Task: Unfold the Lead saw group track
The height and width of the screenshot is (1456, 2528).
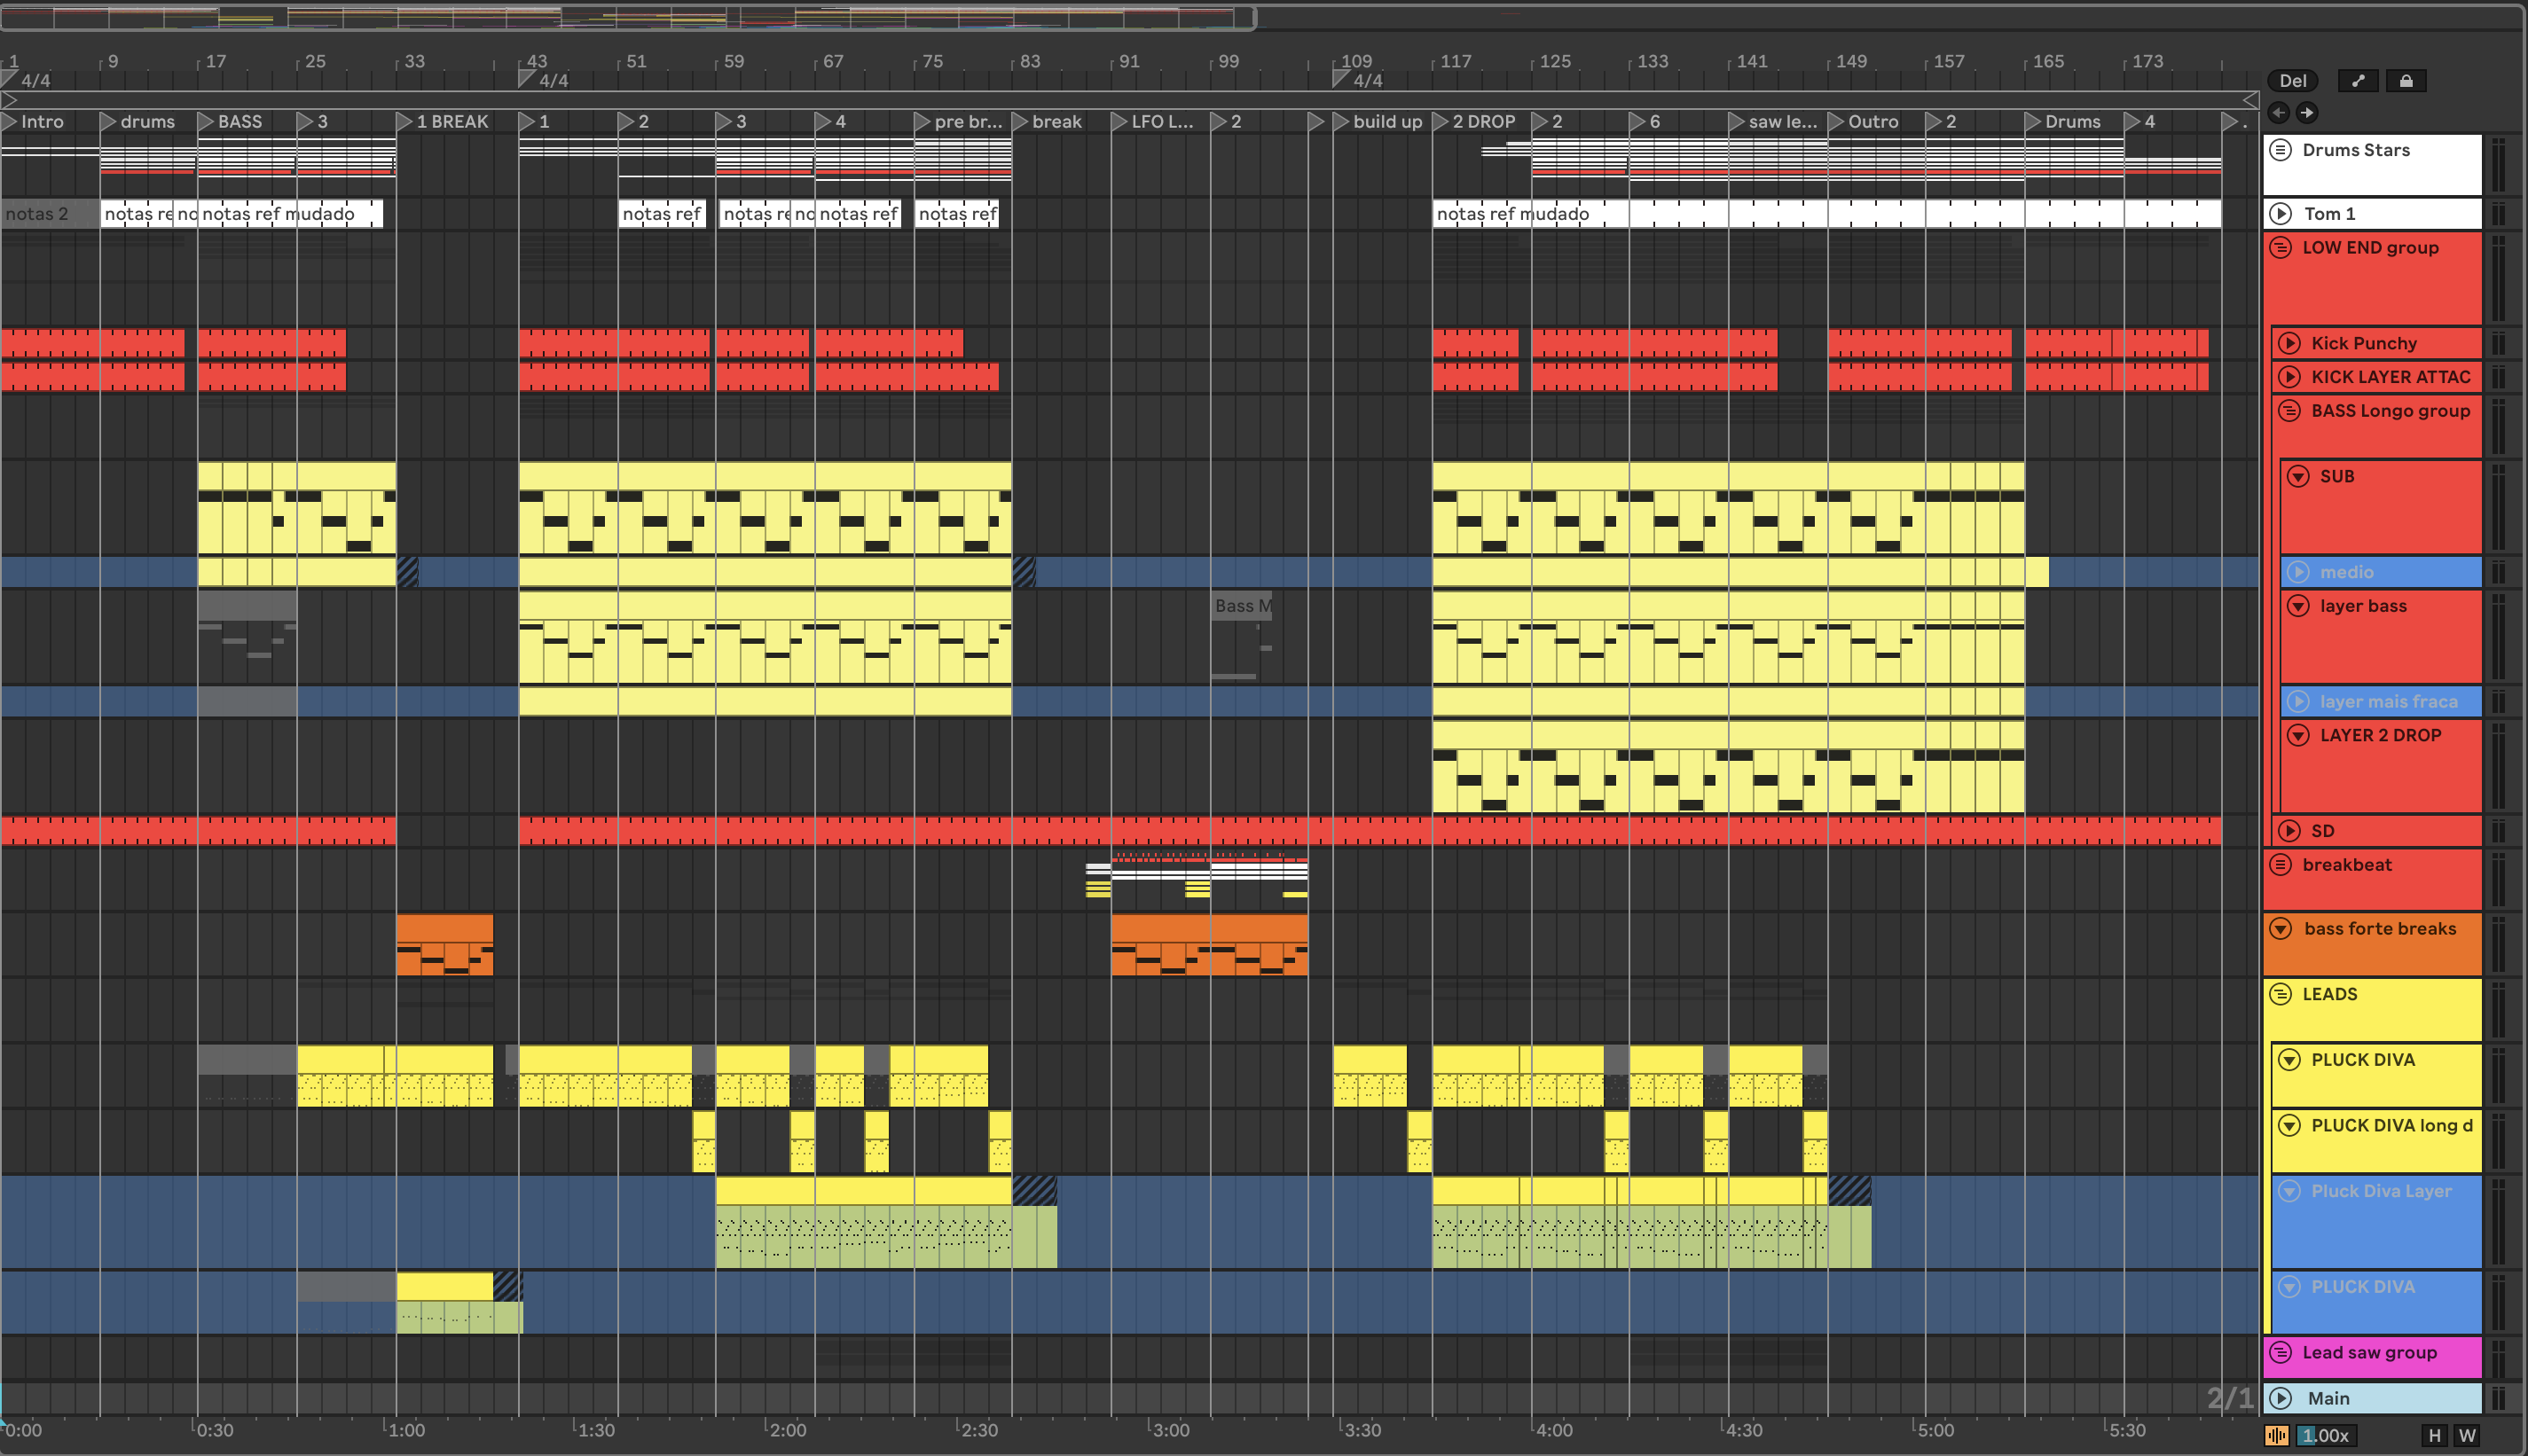Action: tap(2281, 1352)
